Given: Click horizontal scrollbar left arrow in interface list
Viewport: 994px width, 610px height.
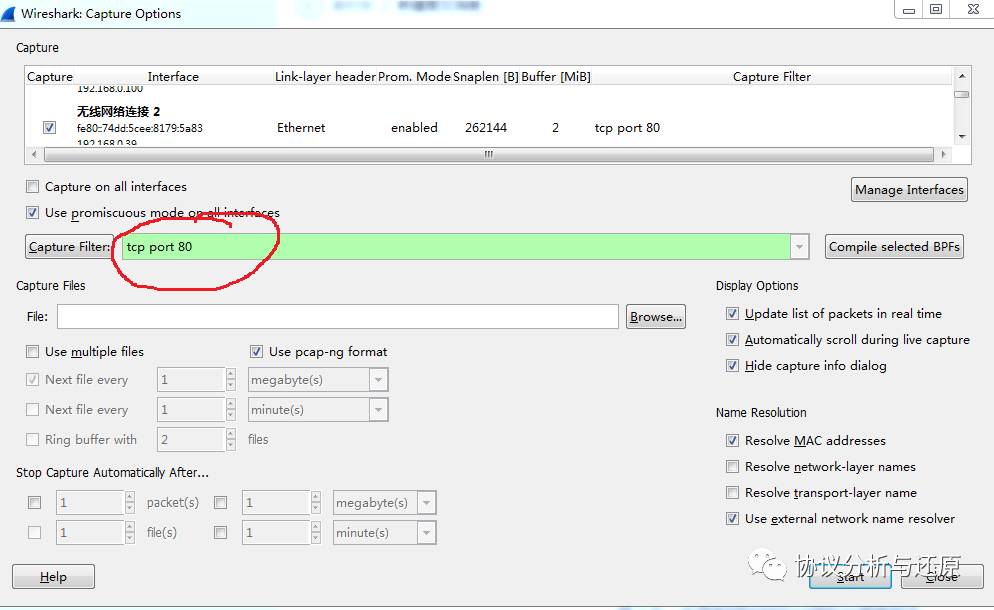Looking at the screenshot, I should click(x=34, y=154).
